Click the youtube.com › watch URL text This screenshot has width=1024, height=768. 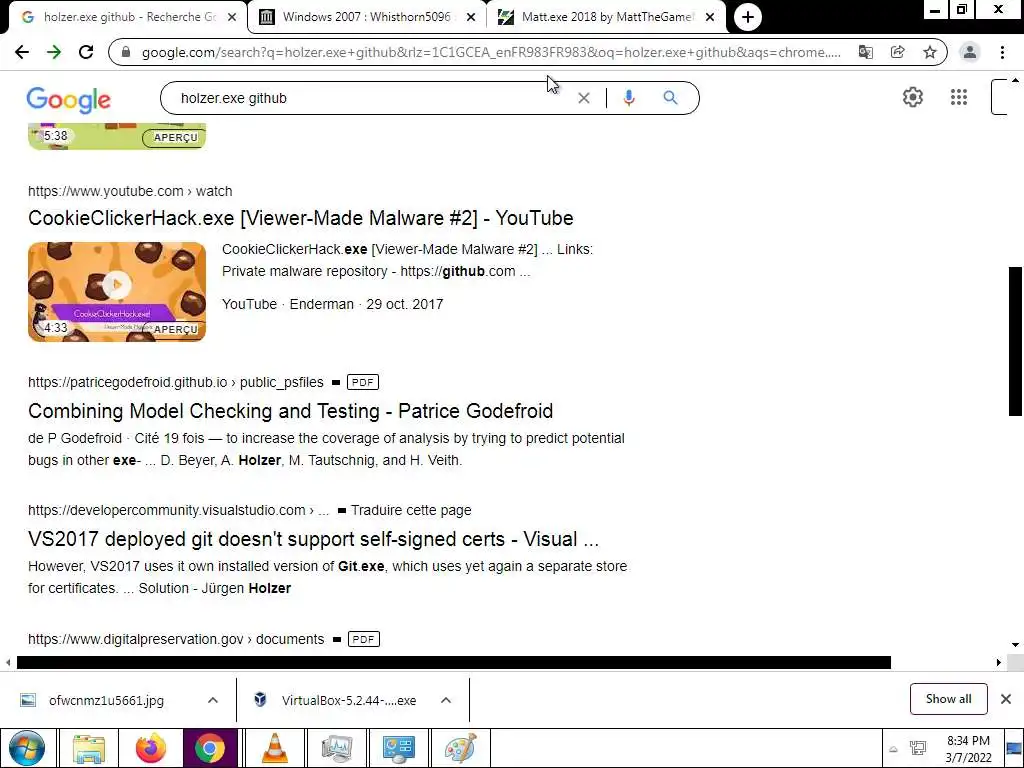(130, 191)
